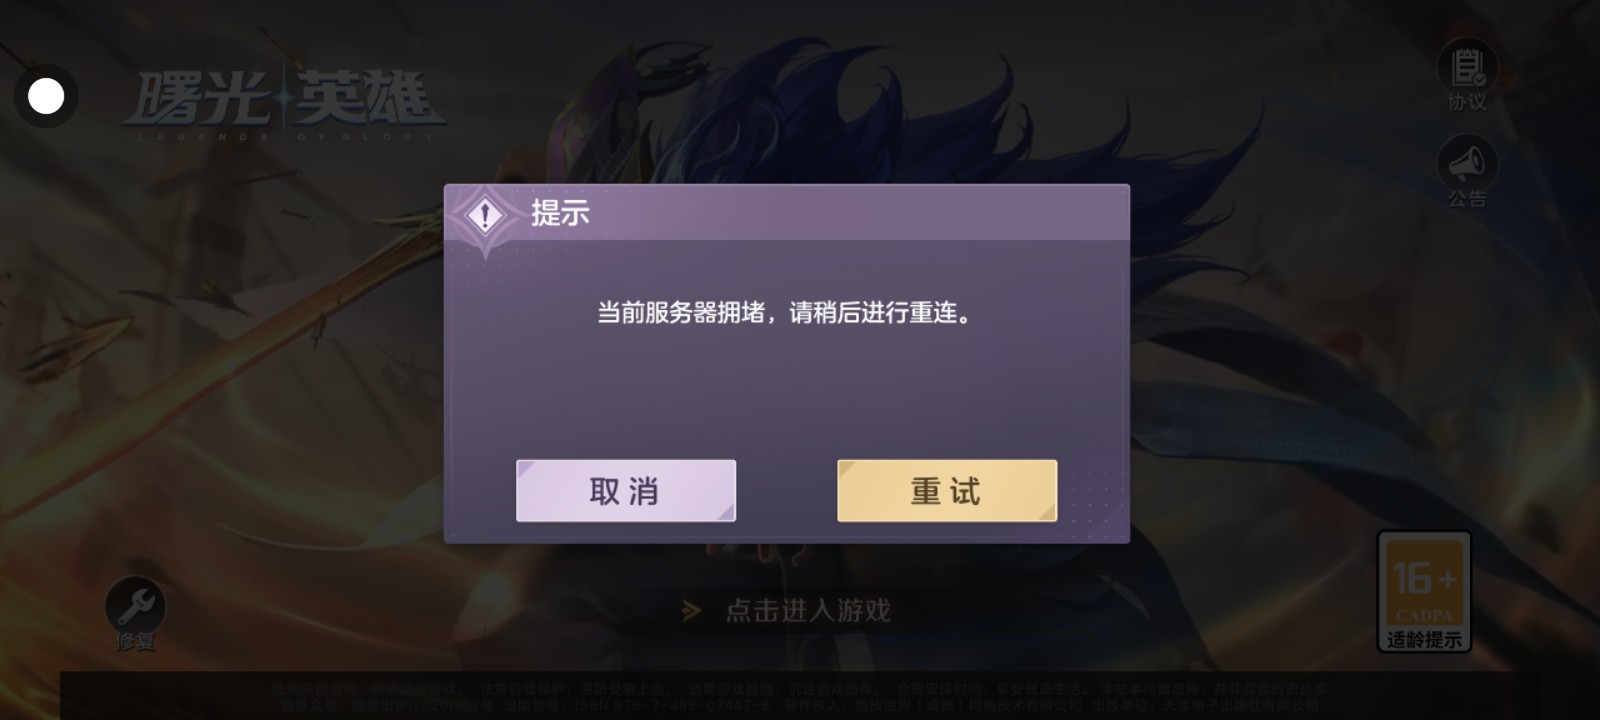Retry connection with the 重试 button

coord(947,491)
